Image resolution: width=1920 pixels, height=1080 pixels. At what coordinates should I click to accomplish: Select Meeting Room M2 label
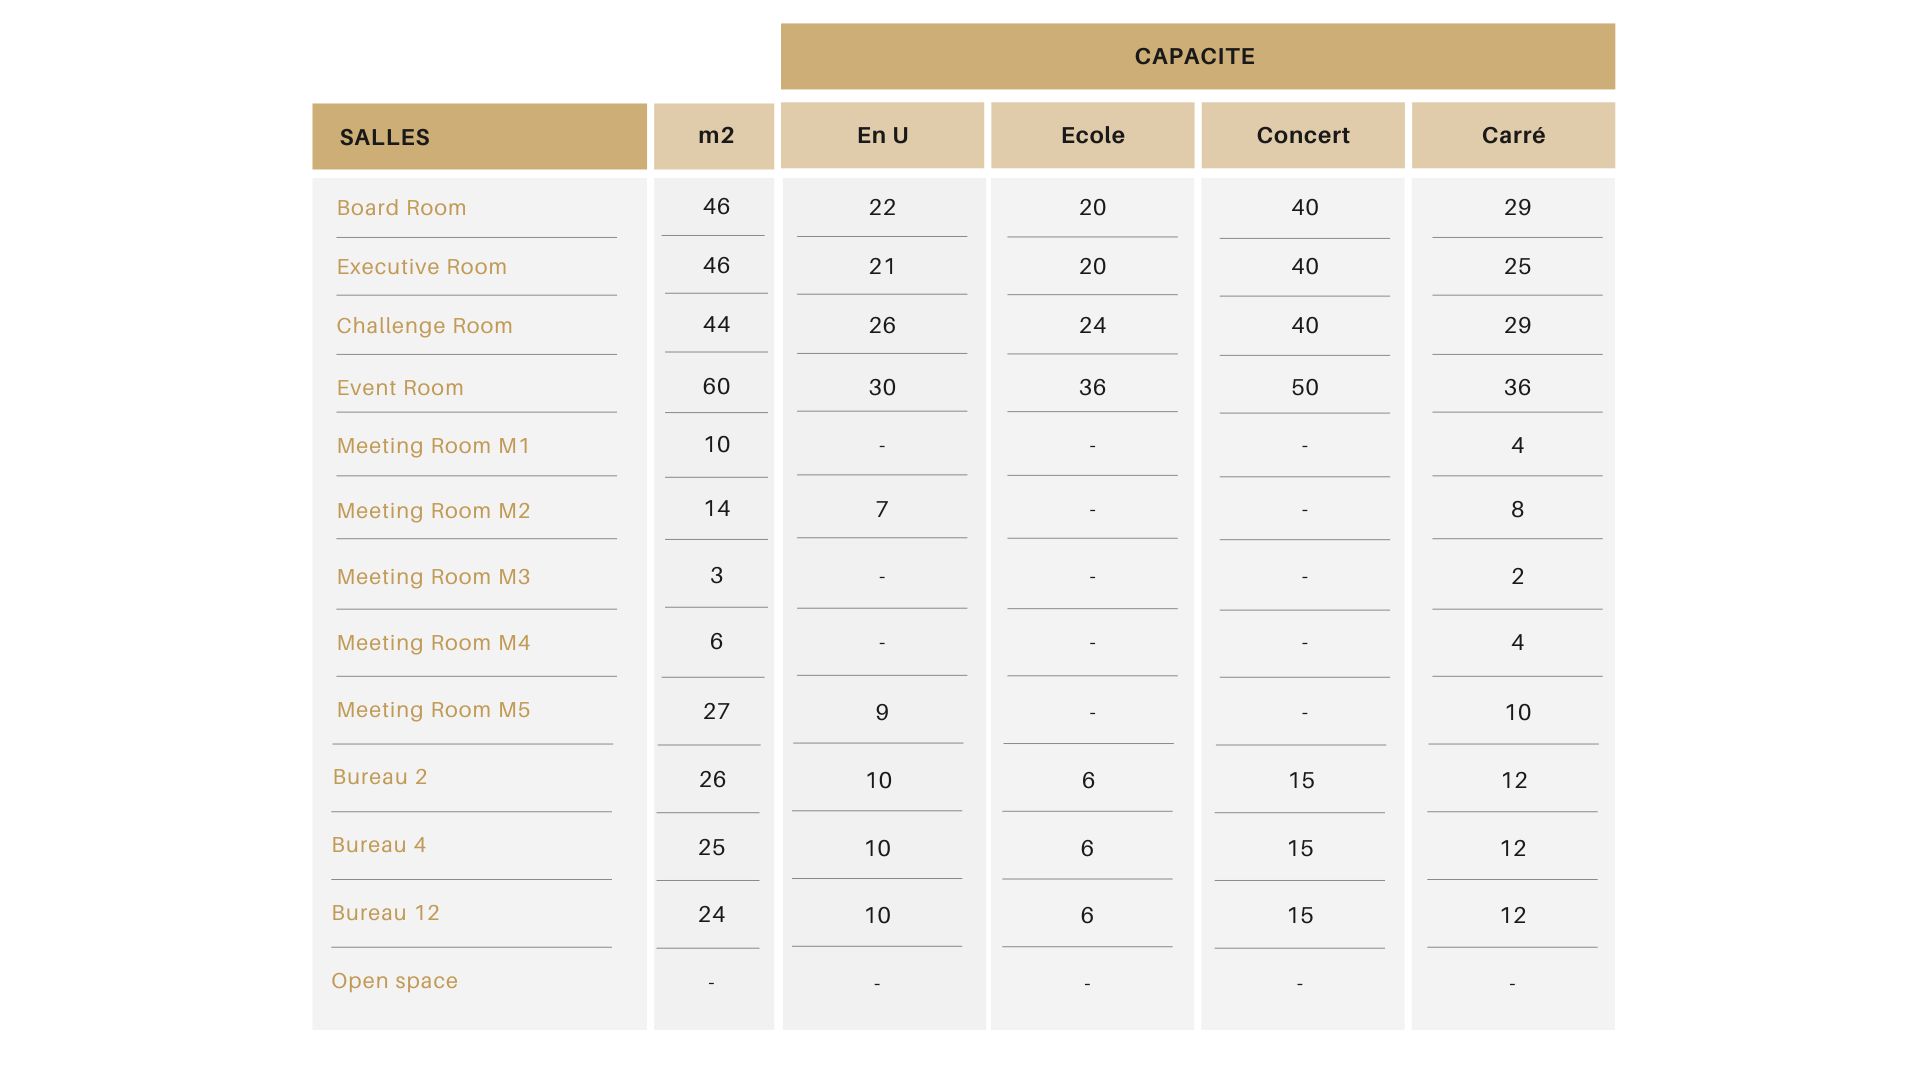433,511
